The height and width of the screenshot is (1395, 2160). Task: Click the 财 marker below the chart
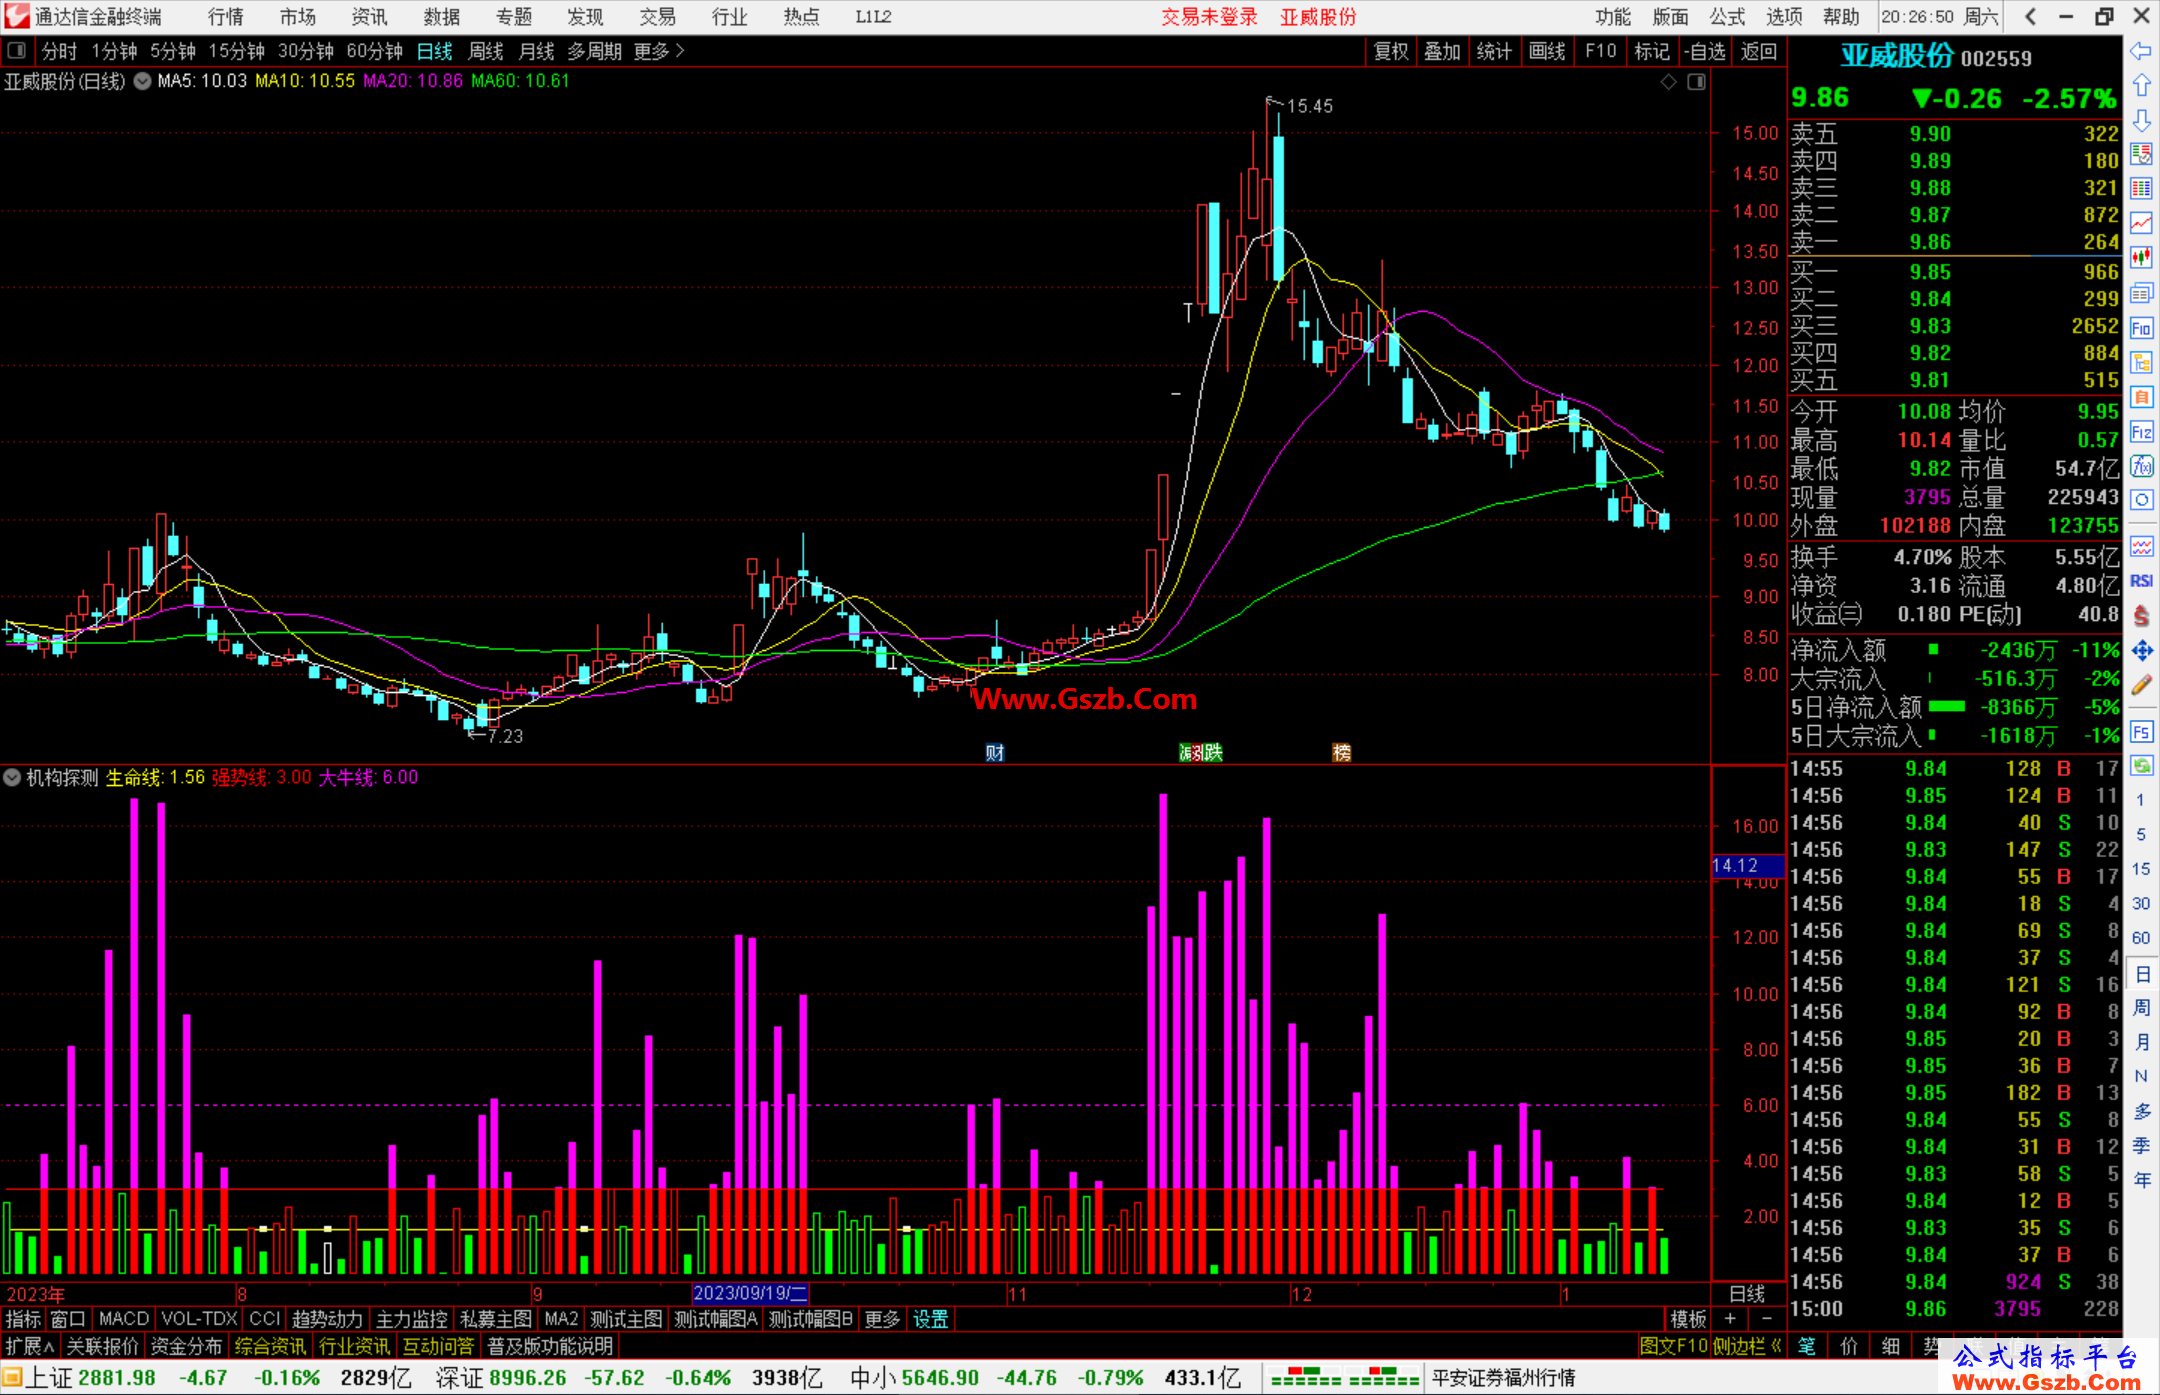pos(995,753)
